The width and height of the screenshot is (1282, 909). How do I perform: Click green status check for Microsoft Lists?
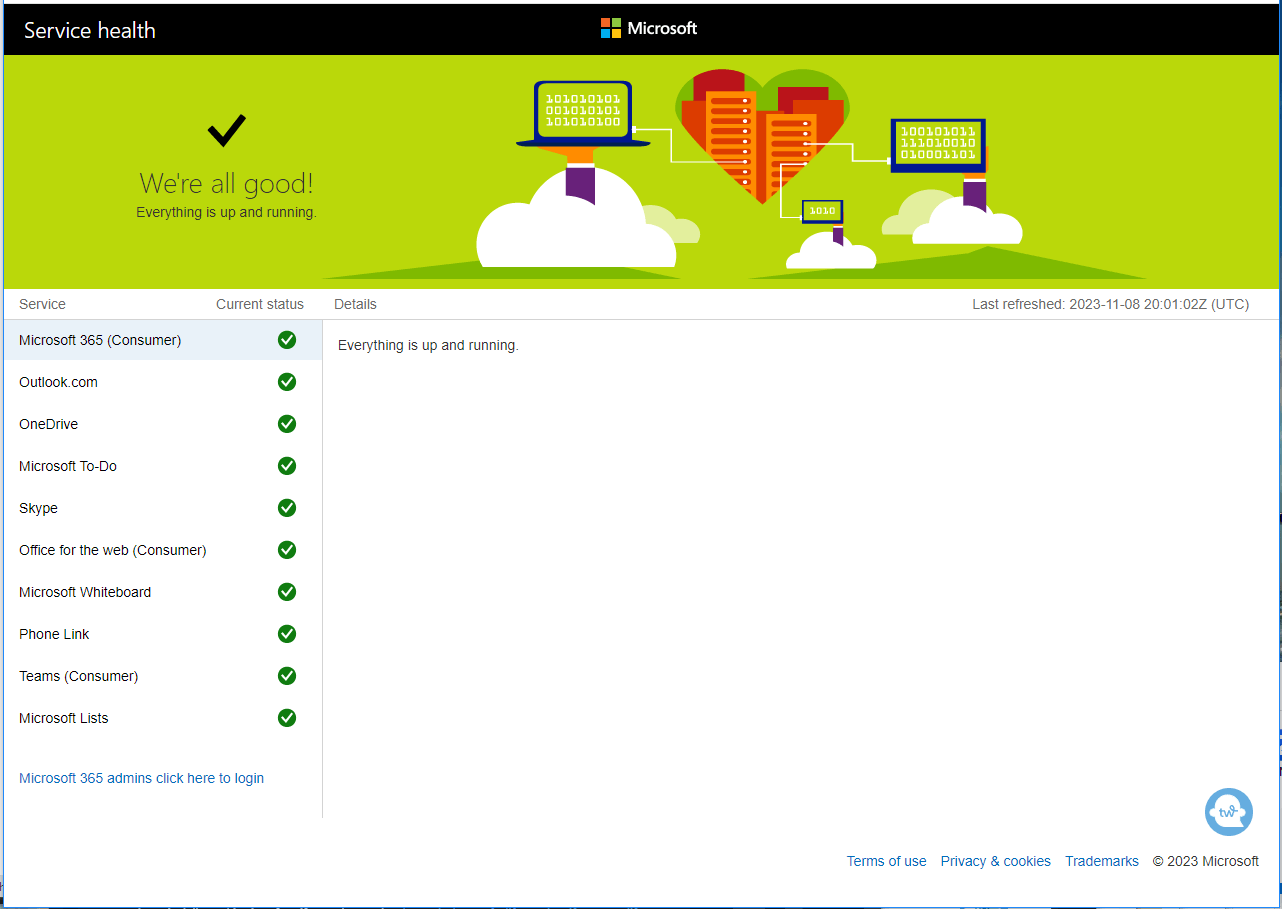click(287, 718)
